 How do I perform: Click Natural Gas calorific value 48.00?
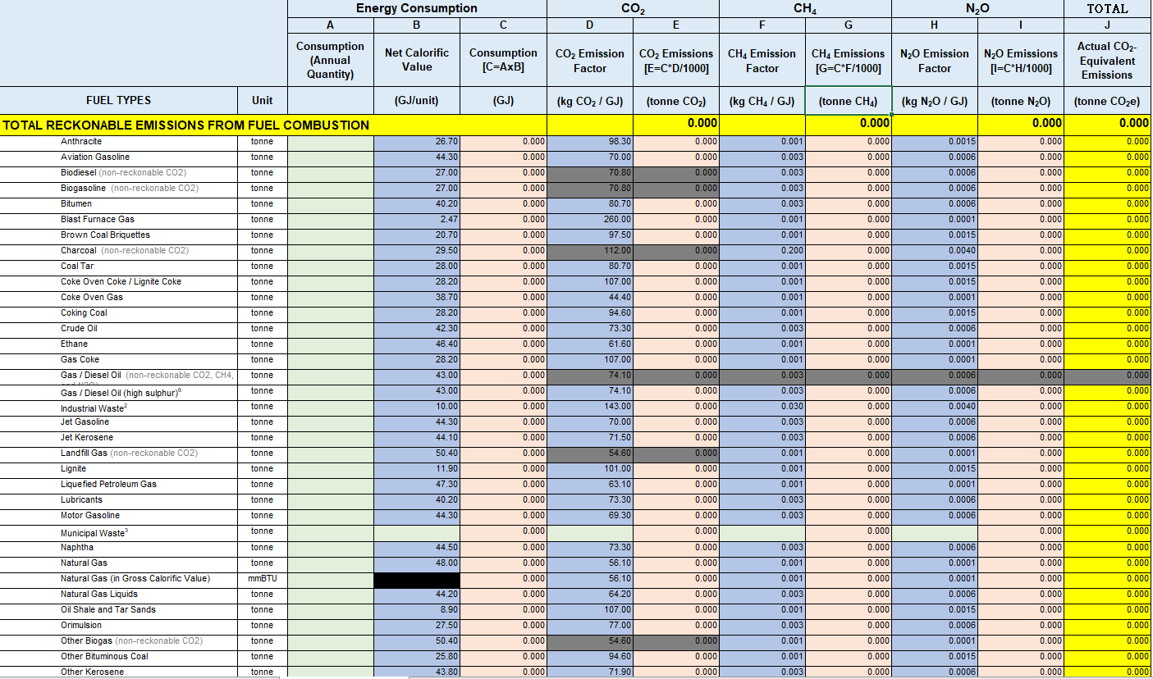click(417, 563)
